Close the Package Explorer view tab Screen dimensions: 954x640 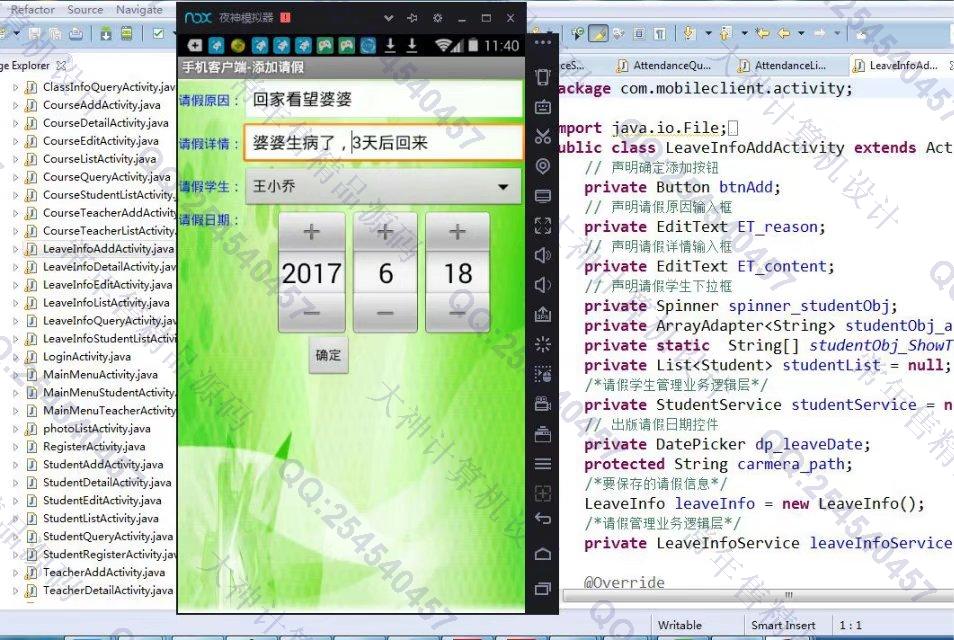(x=61, y=65)
